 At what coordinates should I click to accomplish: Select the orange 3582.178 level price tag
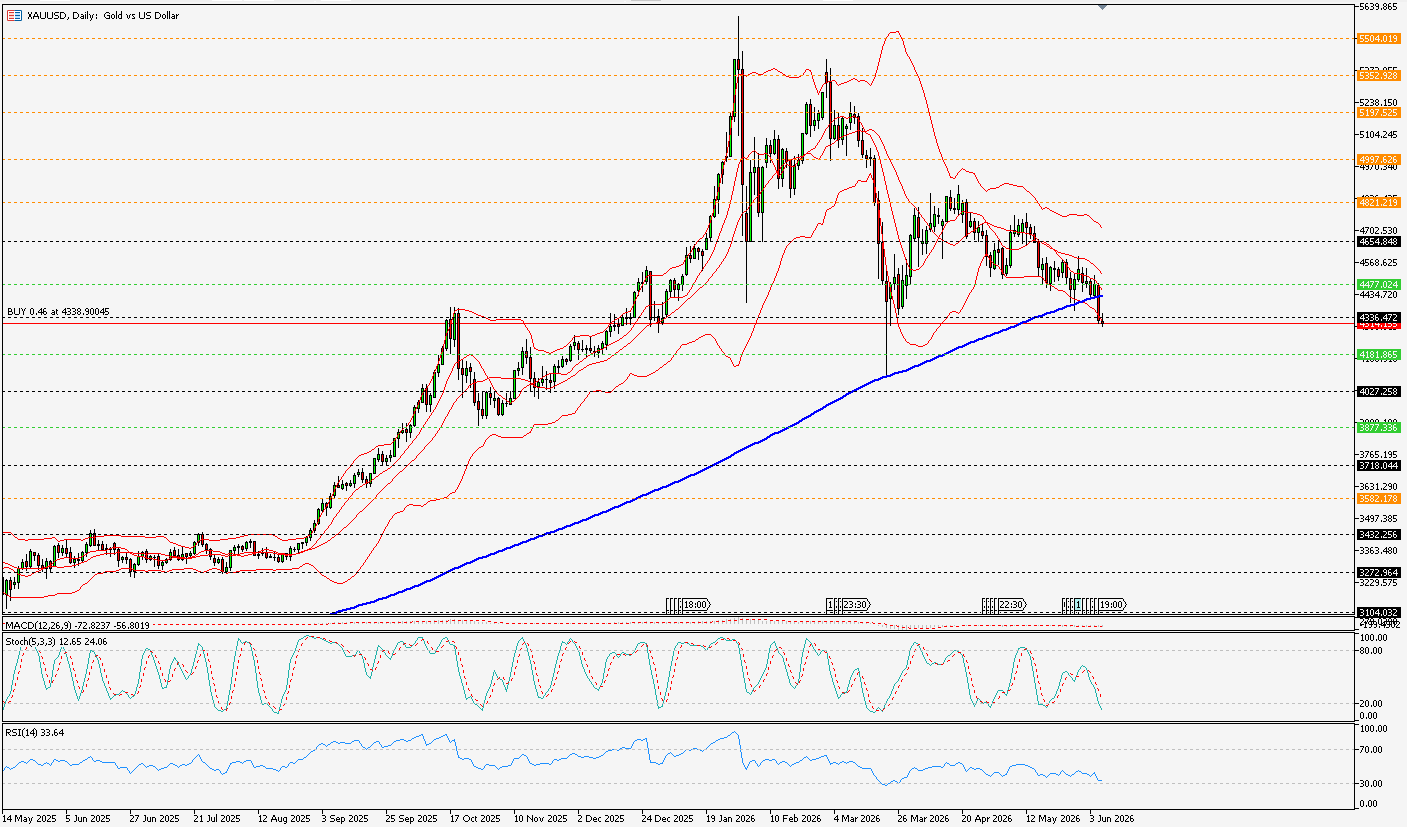pos(1381,497)
